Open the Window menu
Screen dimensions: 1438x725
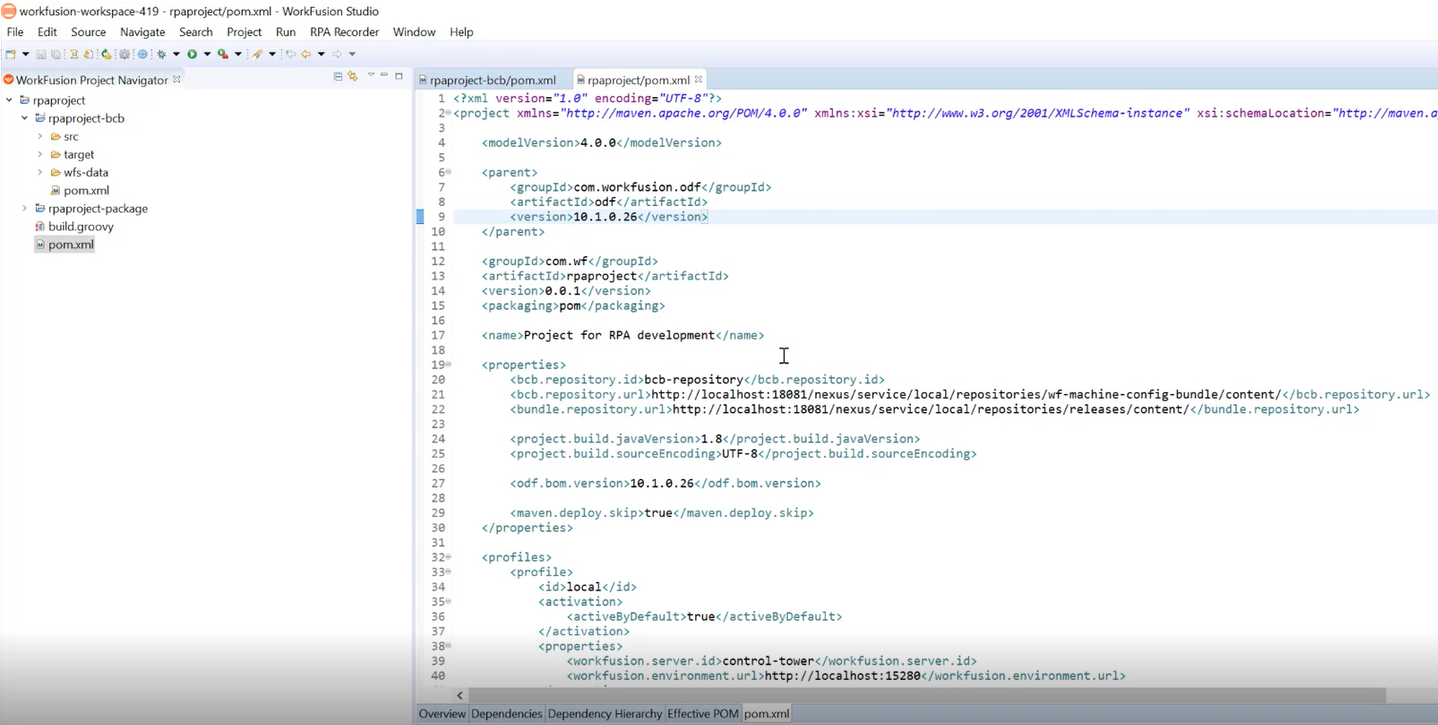point(414,32)
